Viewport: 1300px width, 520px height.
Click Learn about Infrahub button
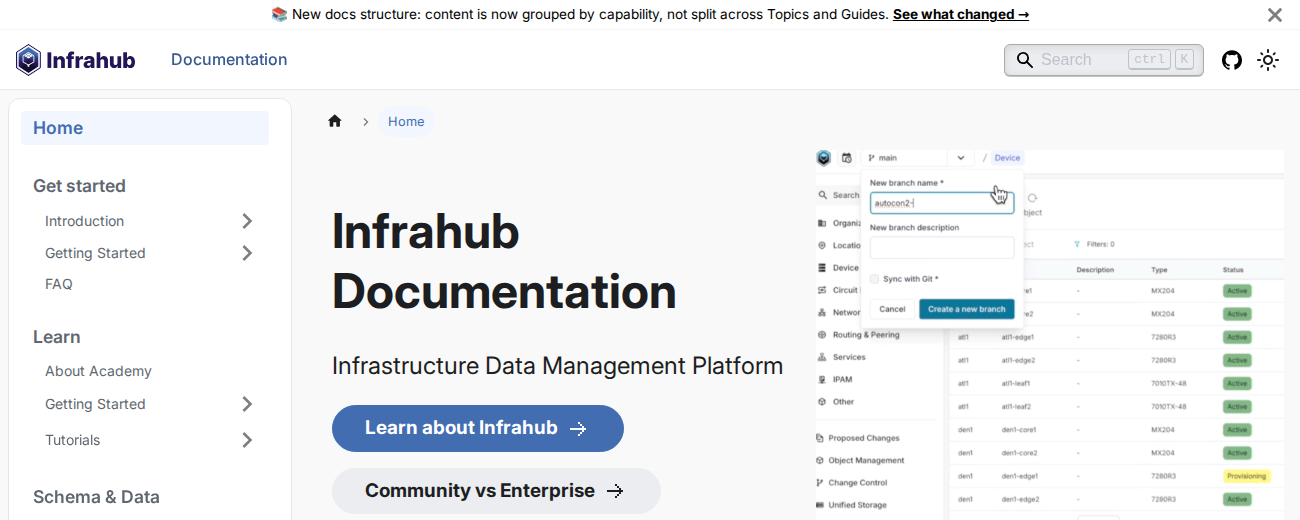[x=478, y=428]
